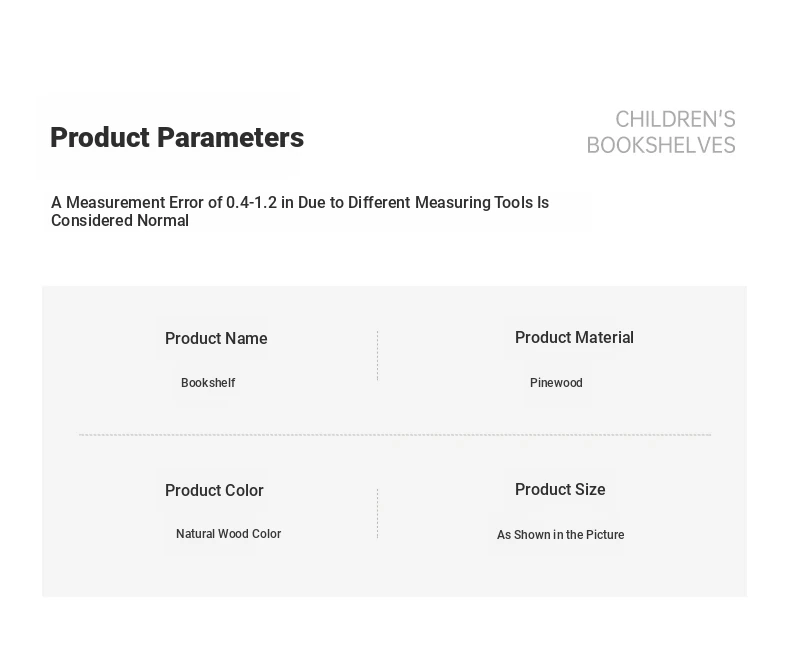
Task: Click the horizontal dashed divider line
Action: (395, 435)
